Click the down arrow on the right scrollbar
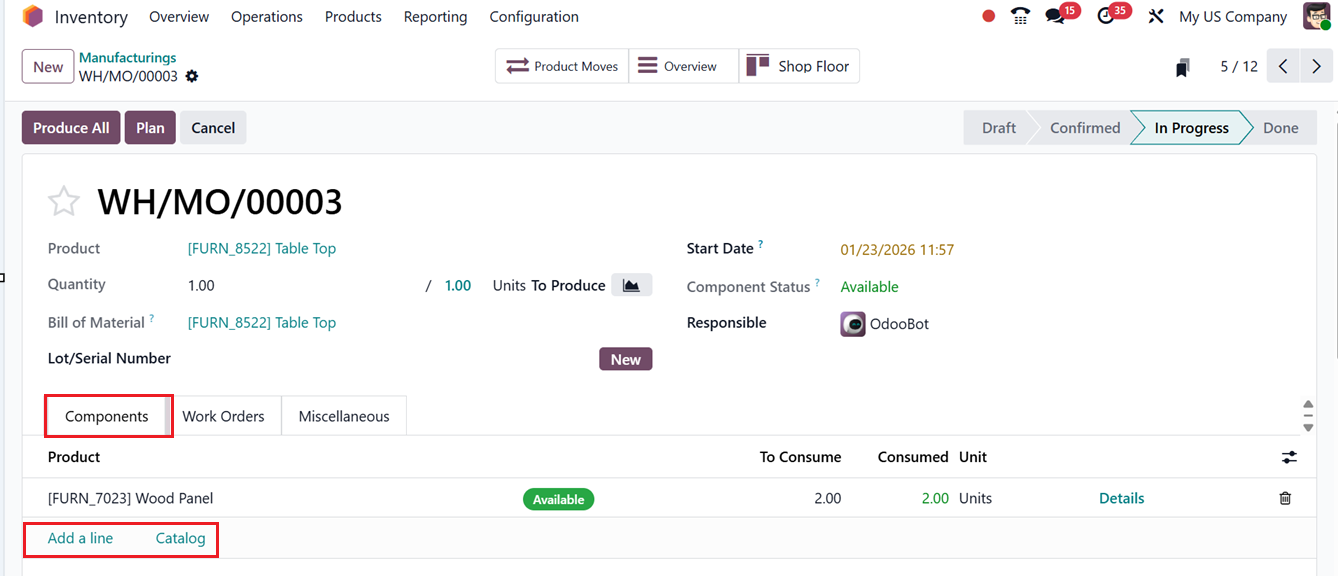Viewport: 1338px width, 576px height. [x=1308, y=428]
